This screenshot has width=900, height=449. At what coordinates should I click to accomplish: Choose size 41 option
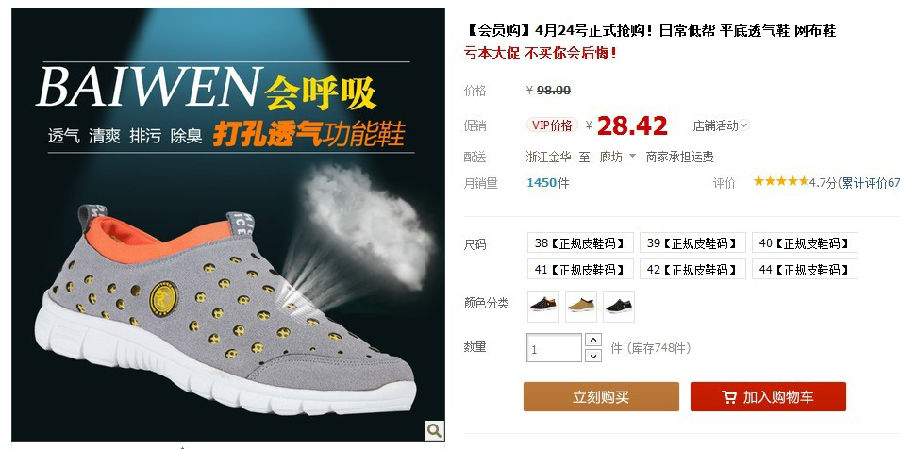coord(580,269)
